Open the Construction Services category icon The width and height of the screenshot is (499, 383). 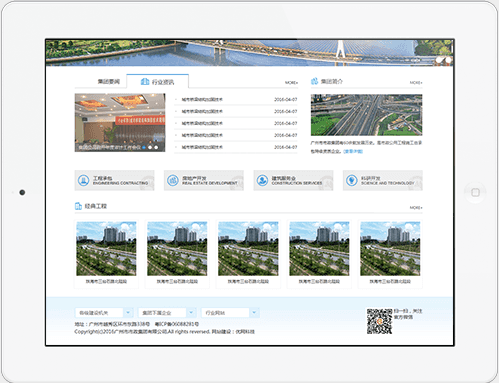262,180
